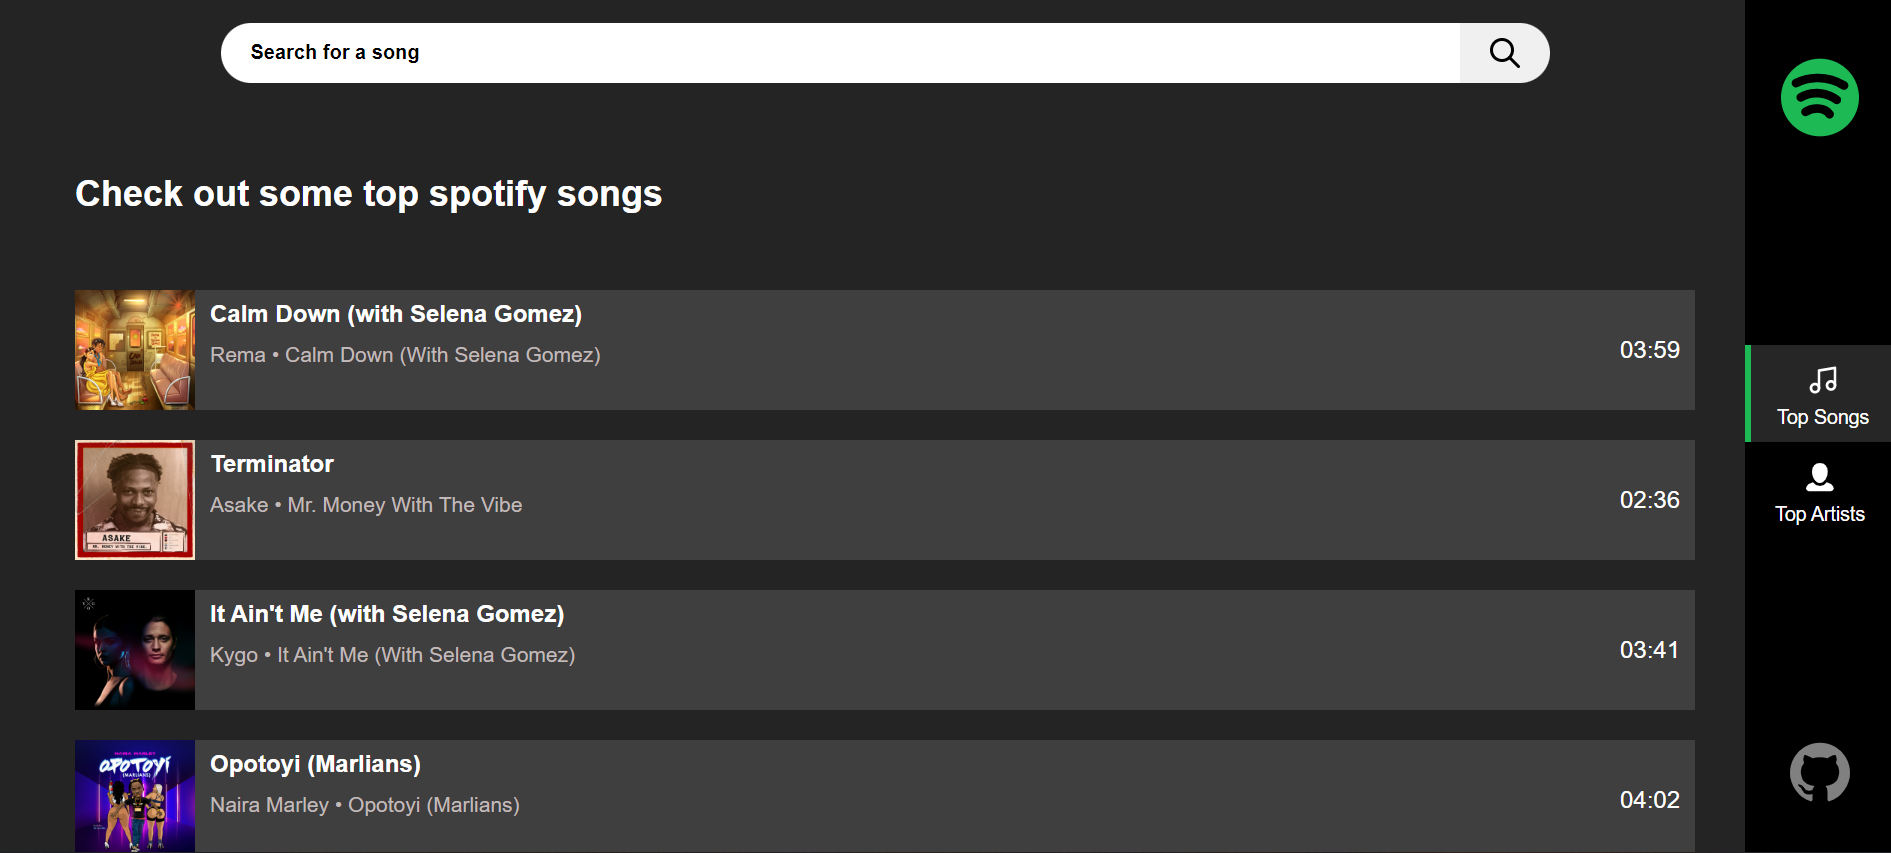Focus the Search for a song field

840,53
